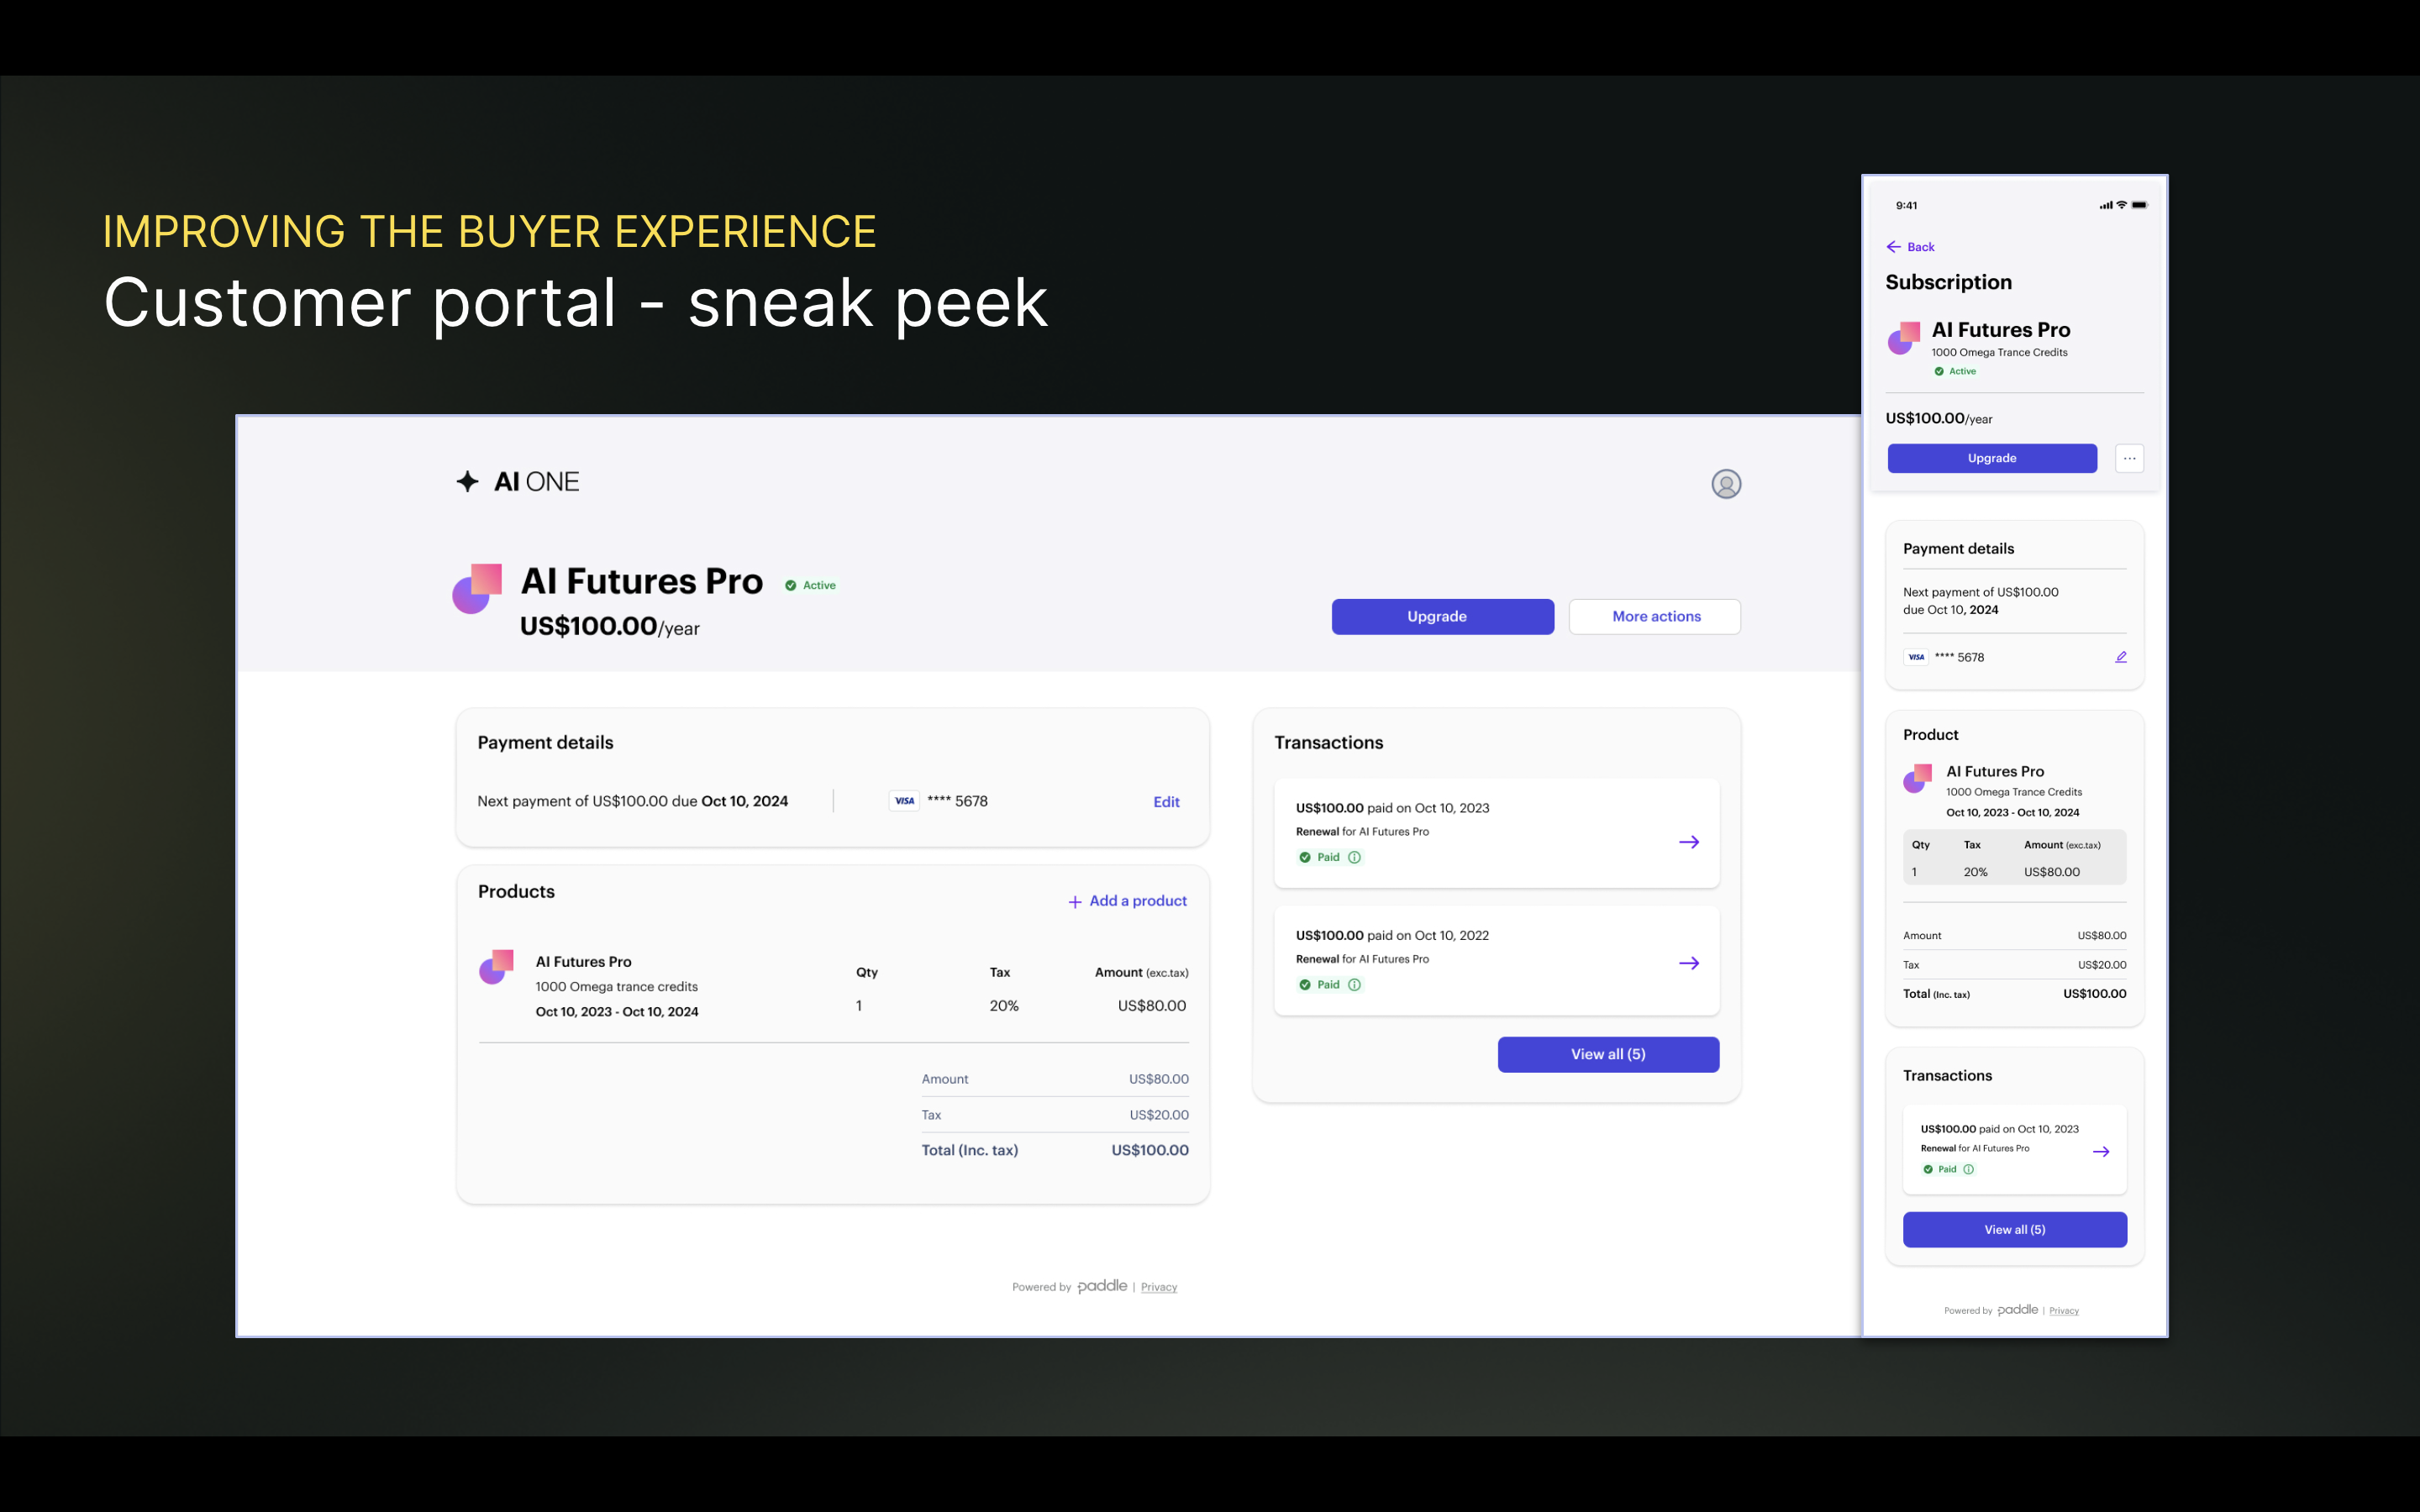Open Oct 10, 2022 transaction arrow
This screenshot has width=2420, height=1512.
click(1689, 963)
